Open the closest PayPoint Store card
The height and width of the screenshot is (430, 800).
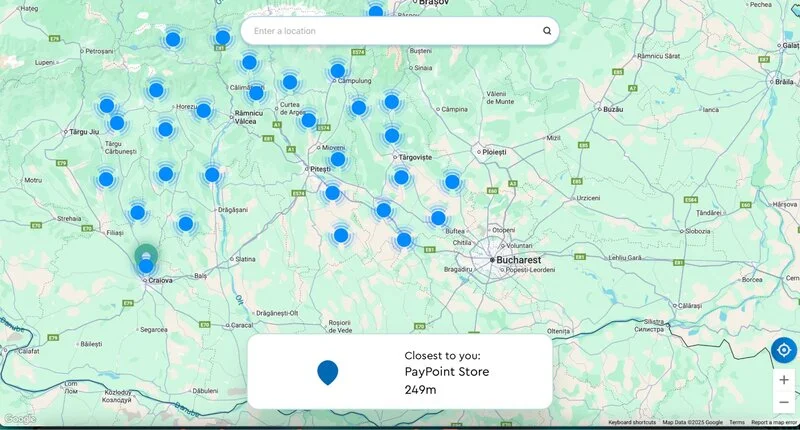[x=399, y=371]
